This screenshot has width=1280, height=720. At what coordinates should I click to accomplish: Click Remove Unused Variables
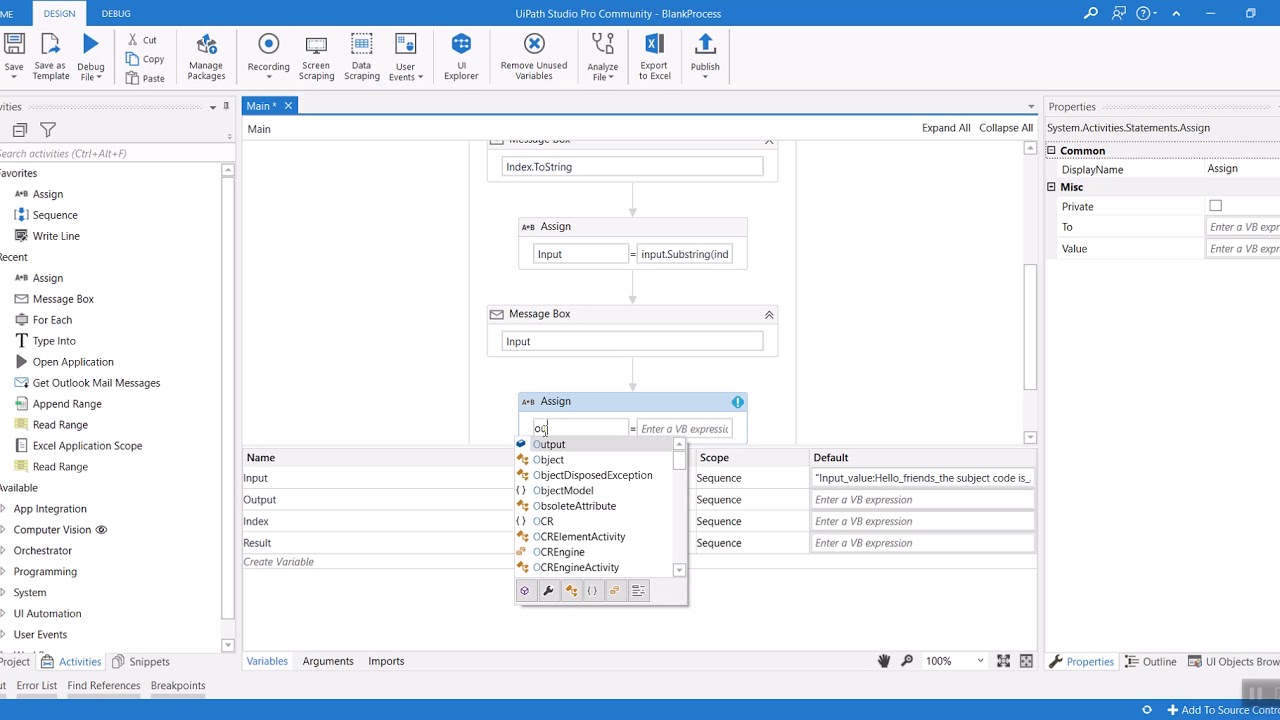(534, 57)
